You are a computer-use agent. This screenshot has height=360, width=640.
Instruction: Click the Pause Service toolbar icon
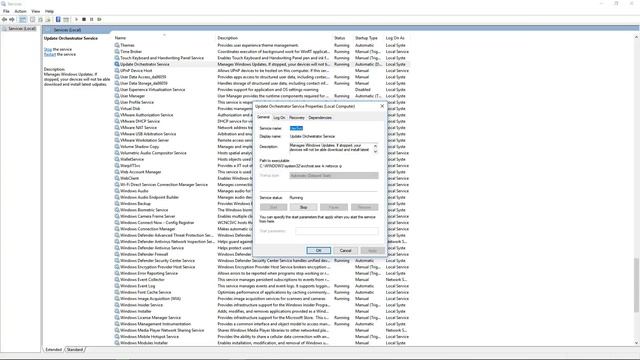coord(92,19)
